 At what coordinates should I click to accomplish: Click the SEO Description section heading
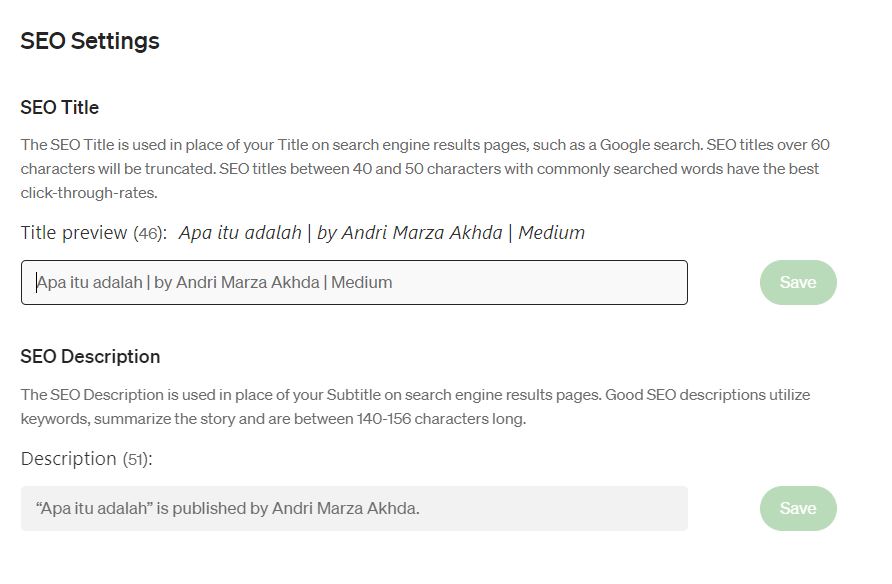pyautogui.click(x=89, y=356)
